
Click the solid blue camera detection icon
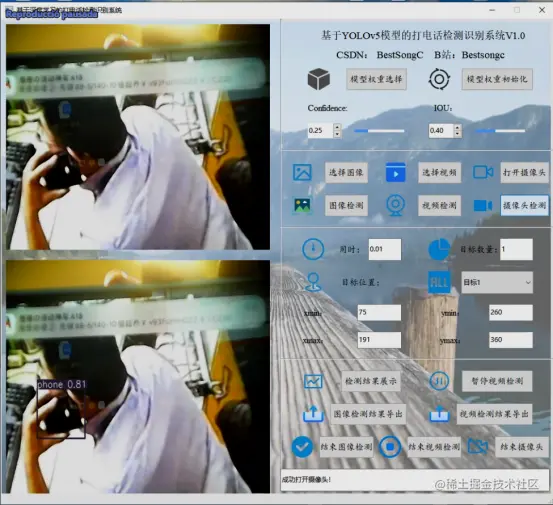click(483, 205)
